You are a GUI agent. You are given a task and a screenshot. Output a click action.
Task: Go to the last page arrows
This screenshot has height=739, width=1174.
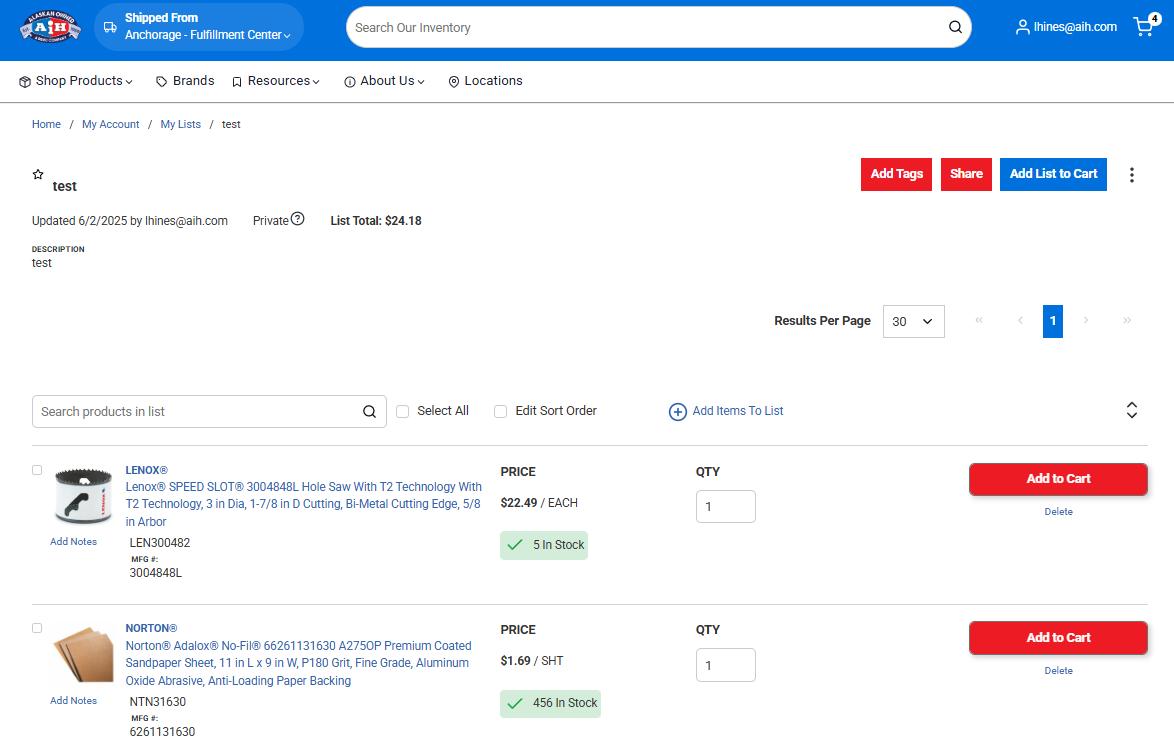tap(1127, 320)
